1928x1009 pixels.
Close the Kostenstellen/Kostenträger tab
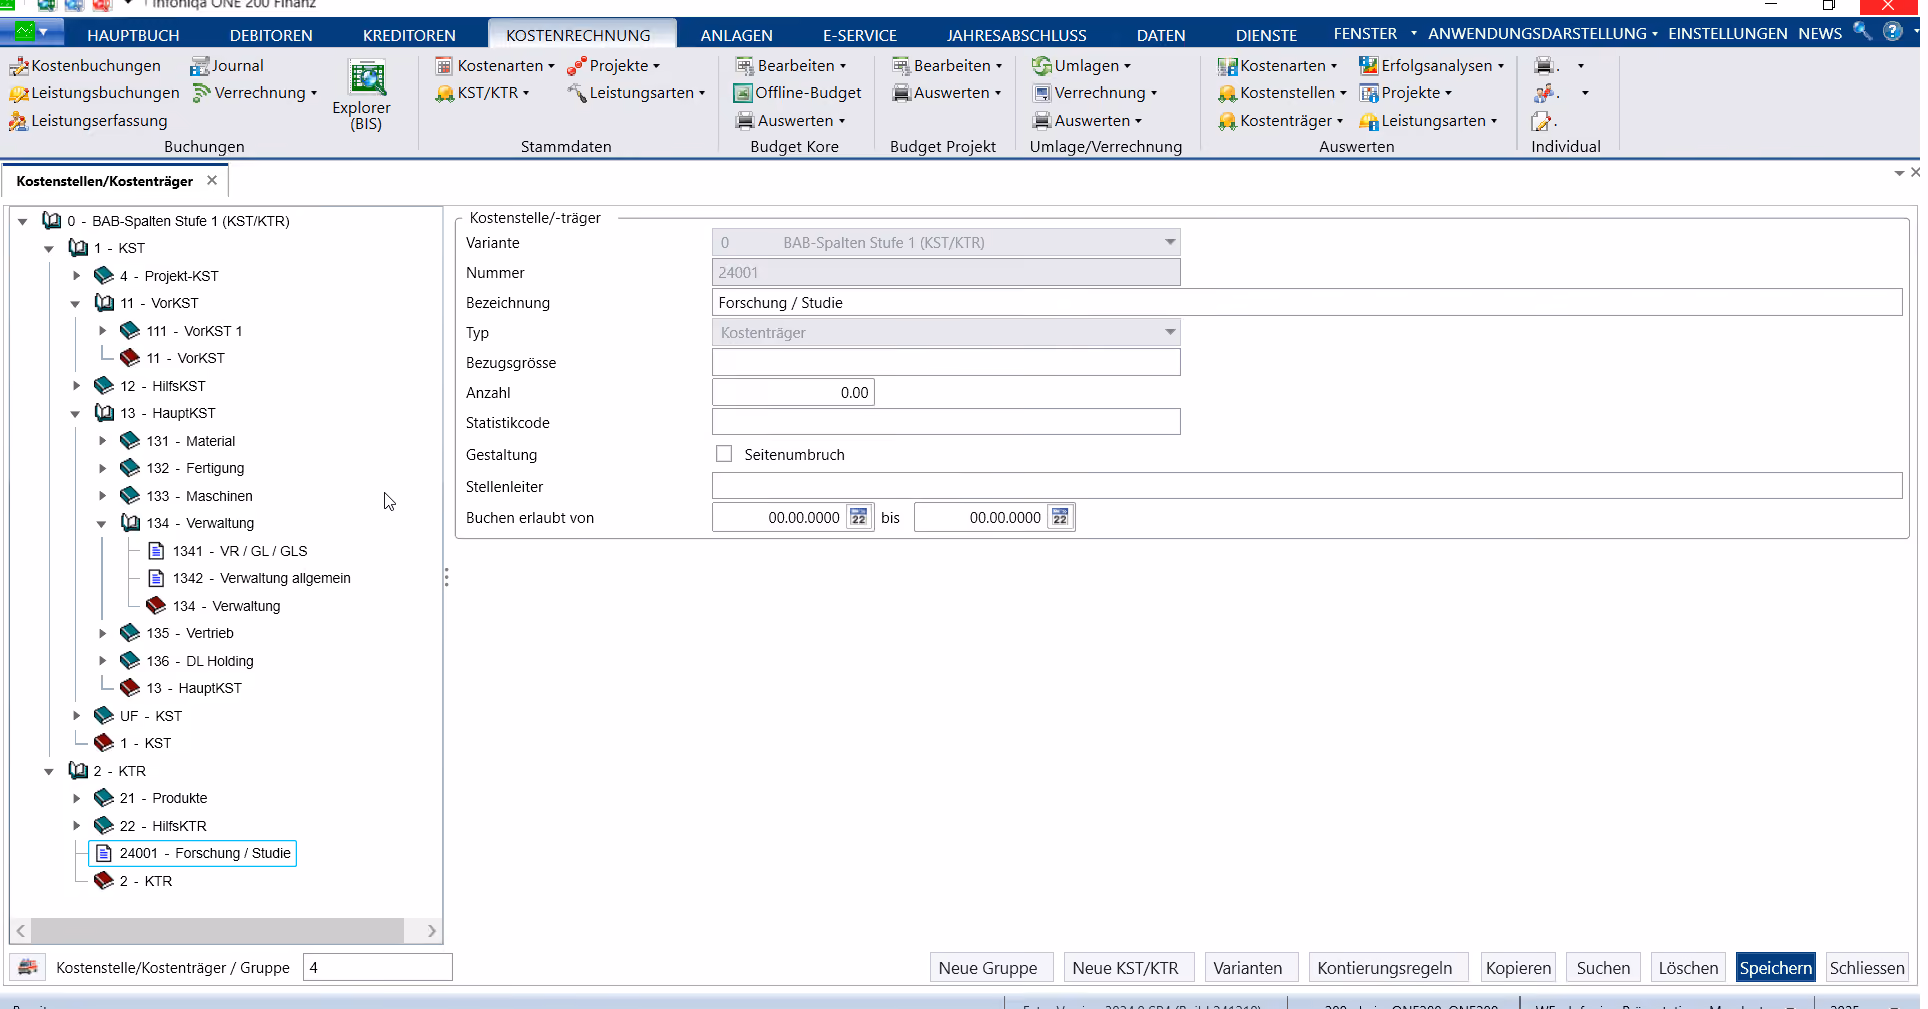tap(212, 181)
